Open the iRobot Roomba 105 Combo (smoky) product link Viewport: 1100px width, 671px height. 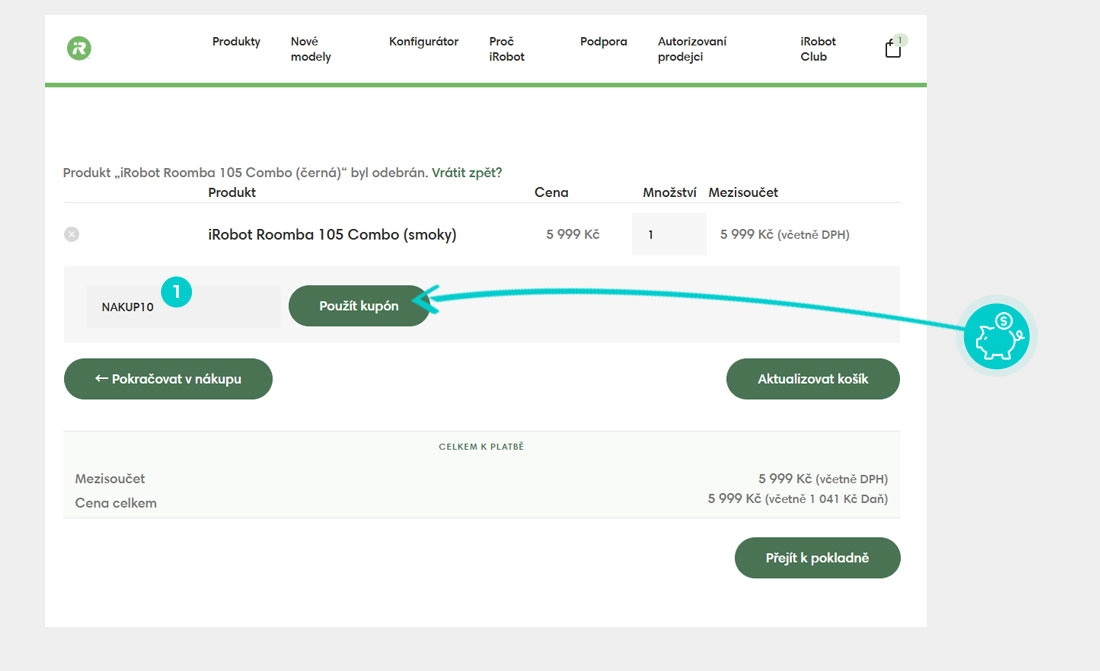click(x=332, y=235)
